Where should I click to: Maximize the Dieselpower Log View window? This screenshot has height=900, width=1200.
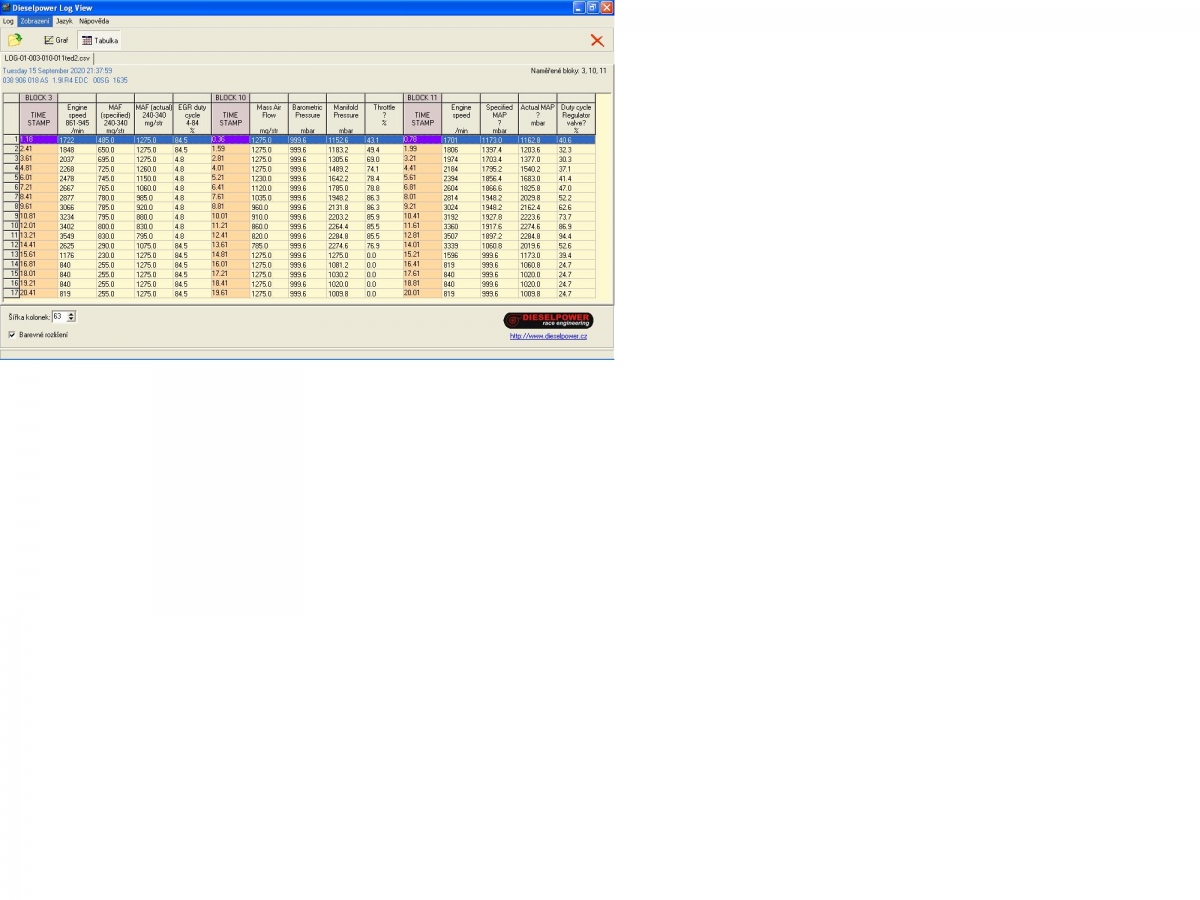[592, 7]
